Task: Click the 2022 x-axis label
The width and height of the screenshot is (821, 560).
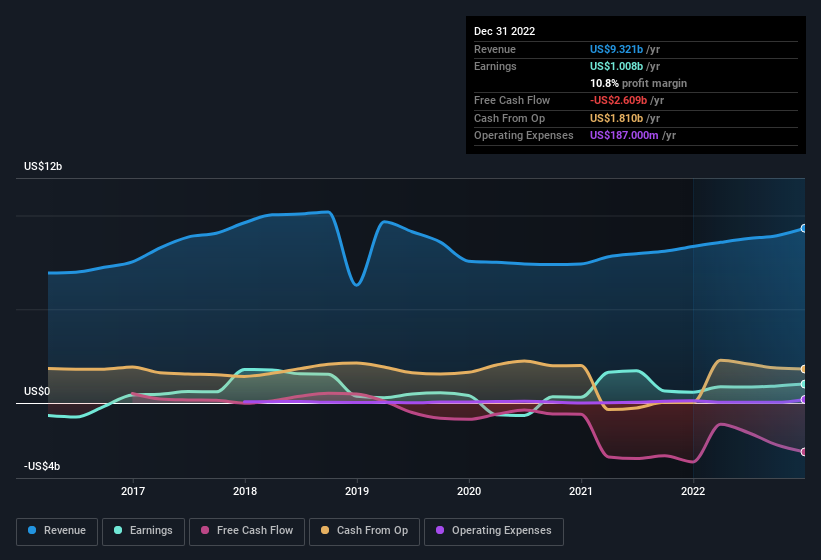Action: (x=693, y=491)
